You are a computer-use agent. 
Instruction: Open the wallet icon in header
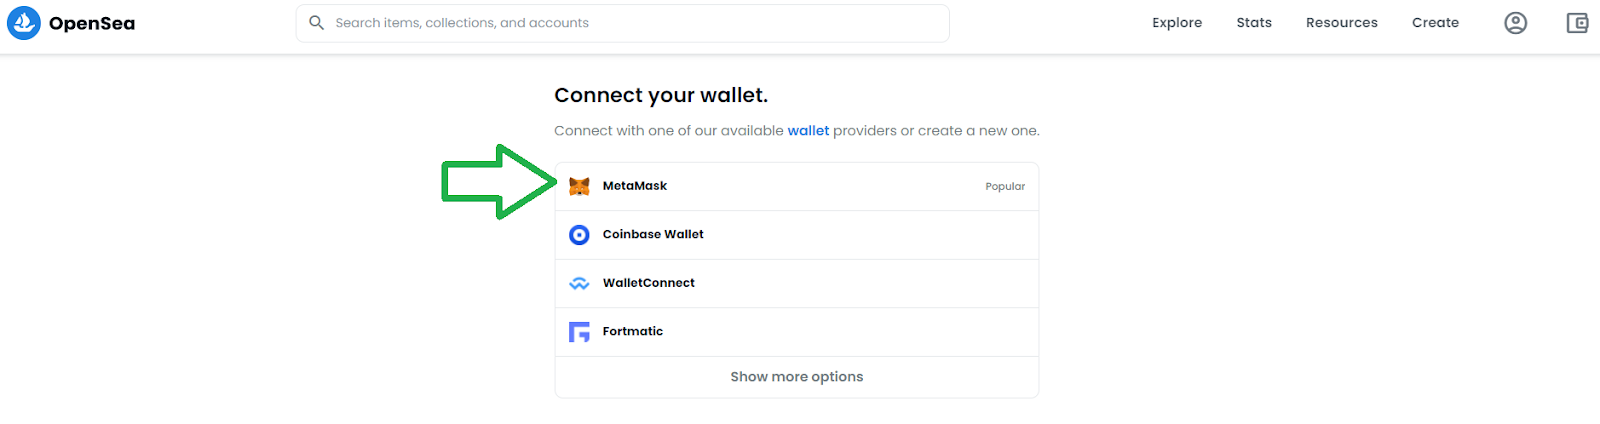(x=1577, y=23)
